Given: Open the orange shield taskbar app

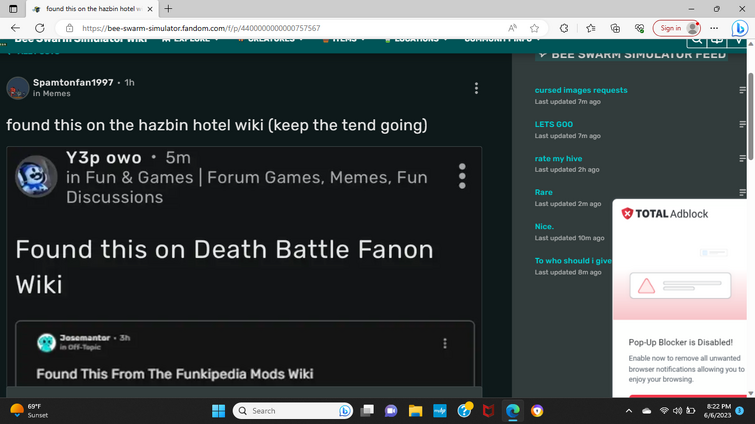Looking at the screenshot, I should pos(537,411).
